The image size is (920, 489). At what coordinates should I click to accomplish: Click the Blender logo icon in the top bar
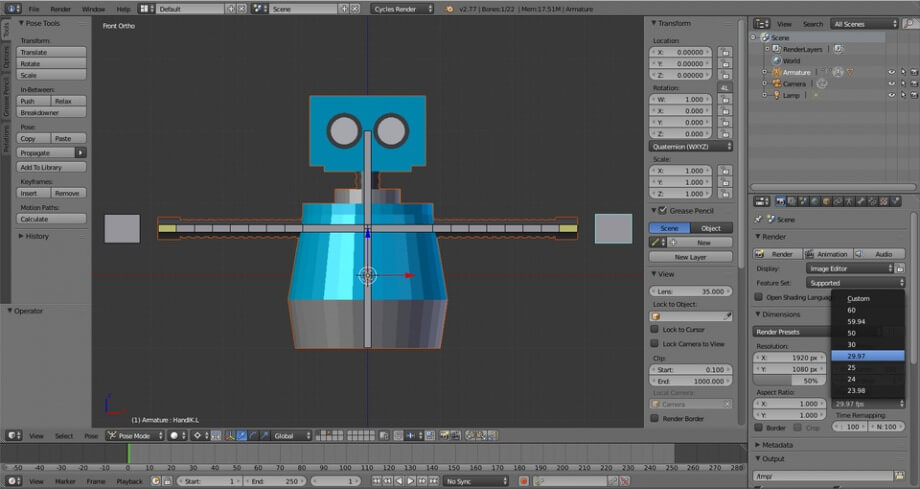[451, 9]
